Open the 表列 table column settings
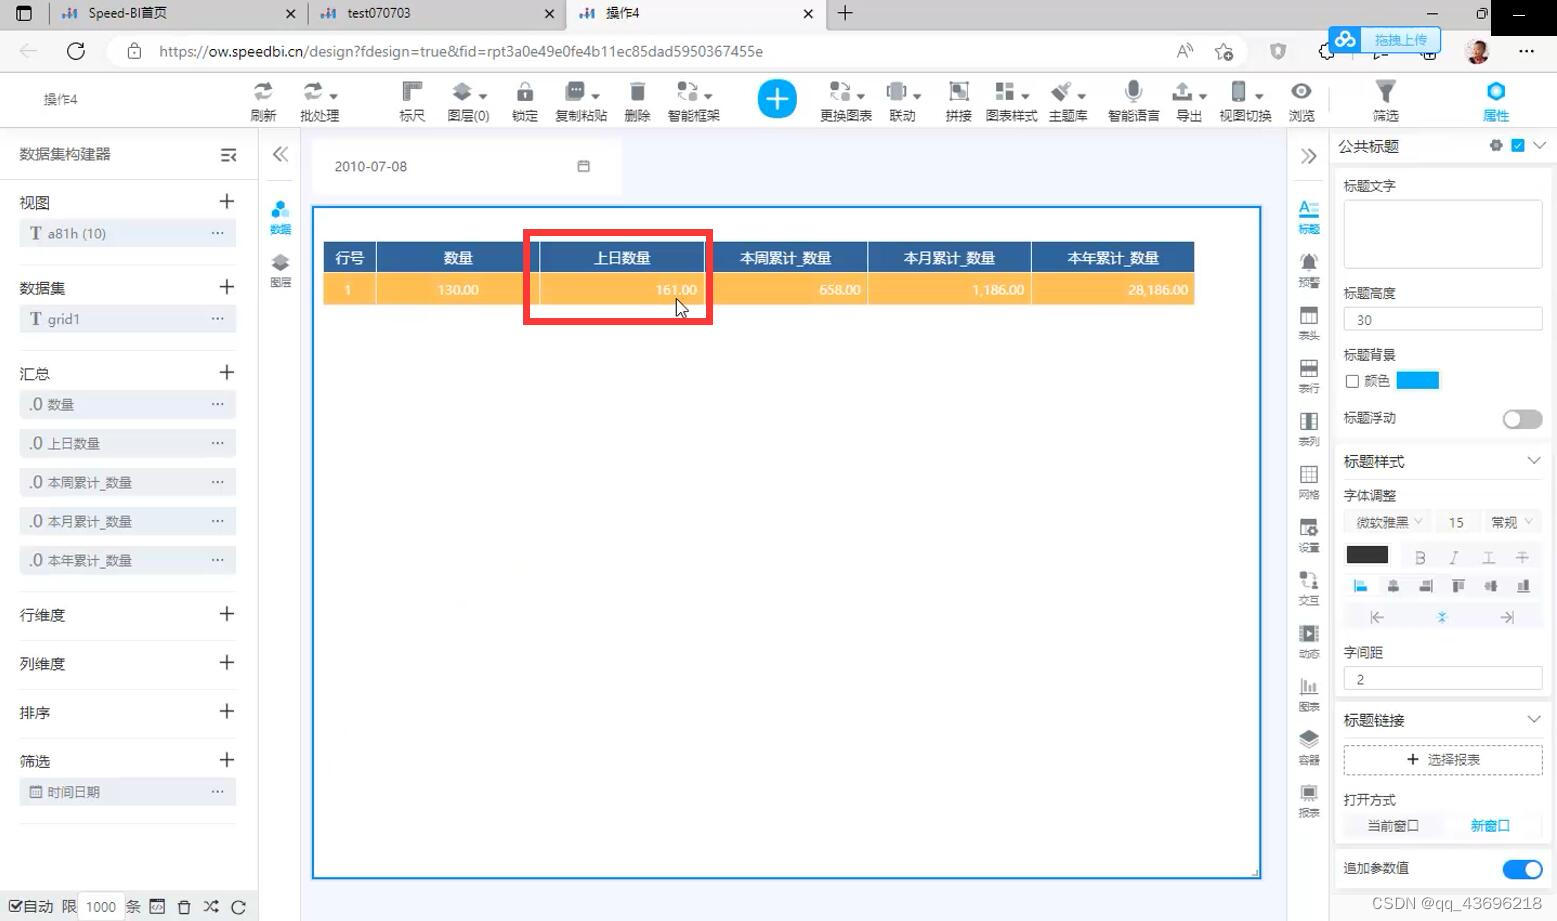The image size is (1557, 921). click(x=1308, y=429)
